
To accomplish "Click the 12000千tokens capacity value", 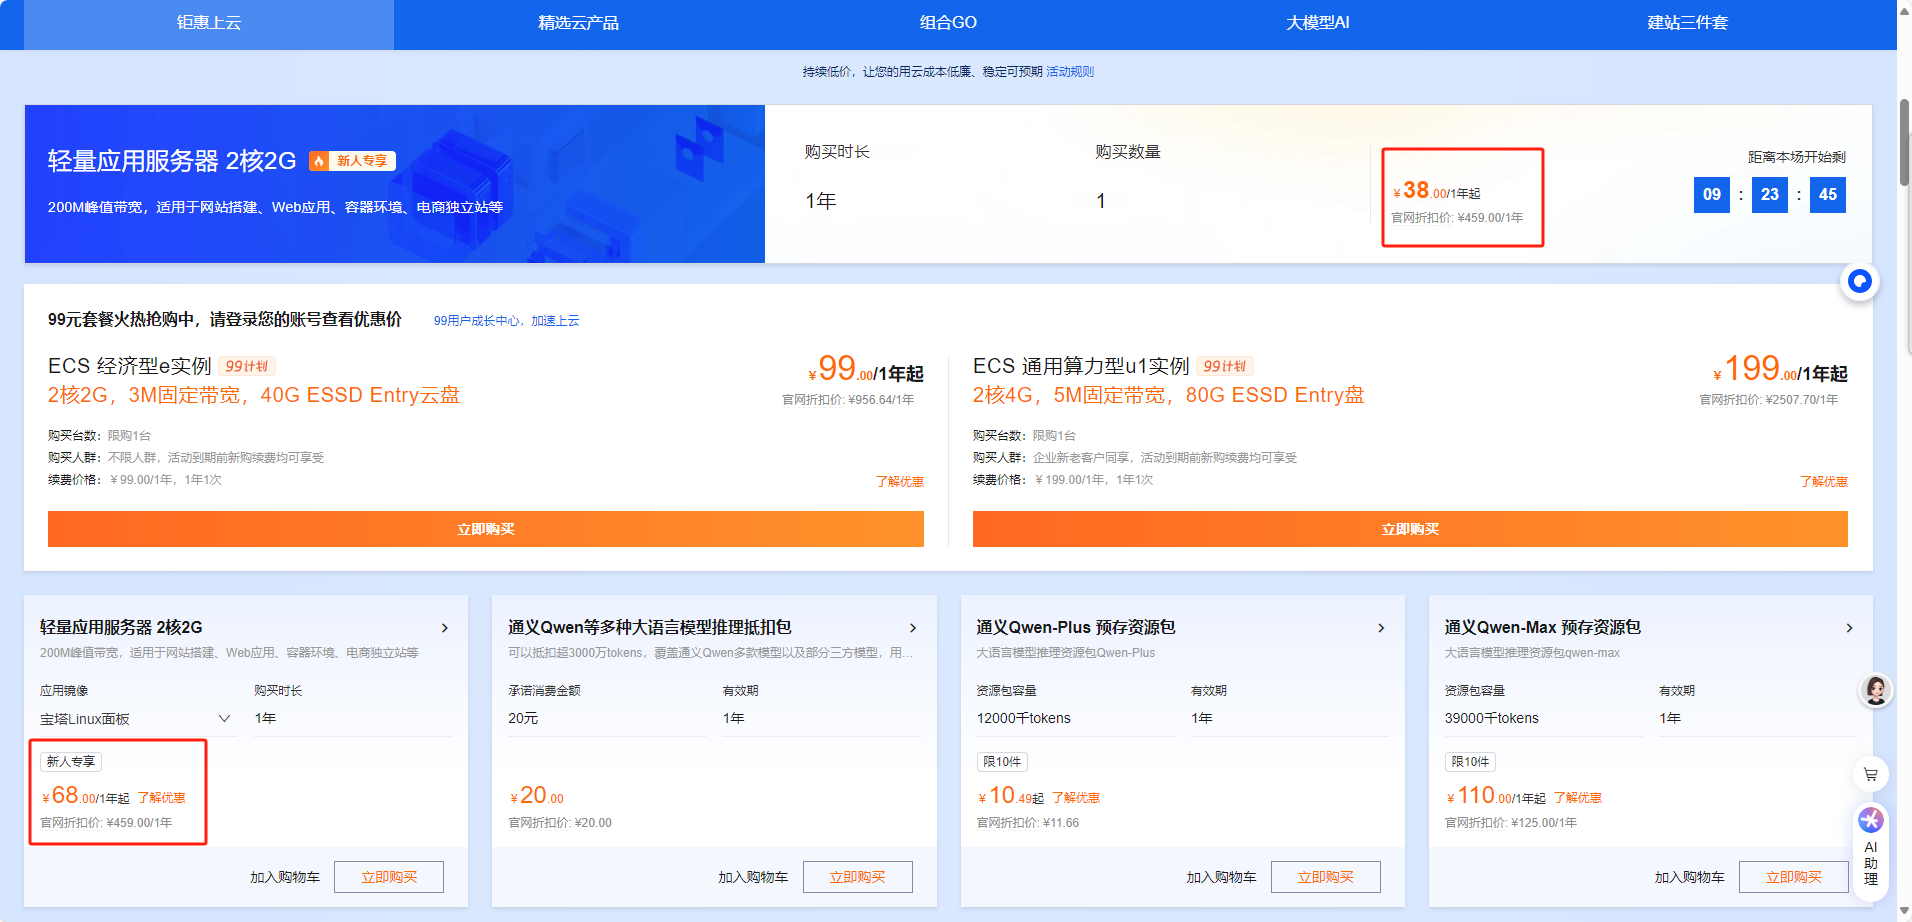I will [1024, 718].
